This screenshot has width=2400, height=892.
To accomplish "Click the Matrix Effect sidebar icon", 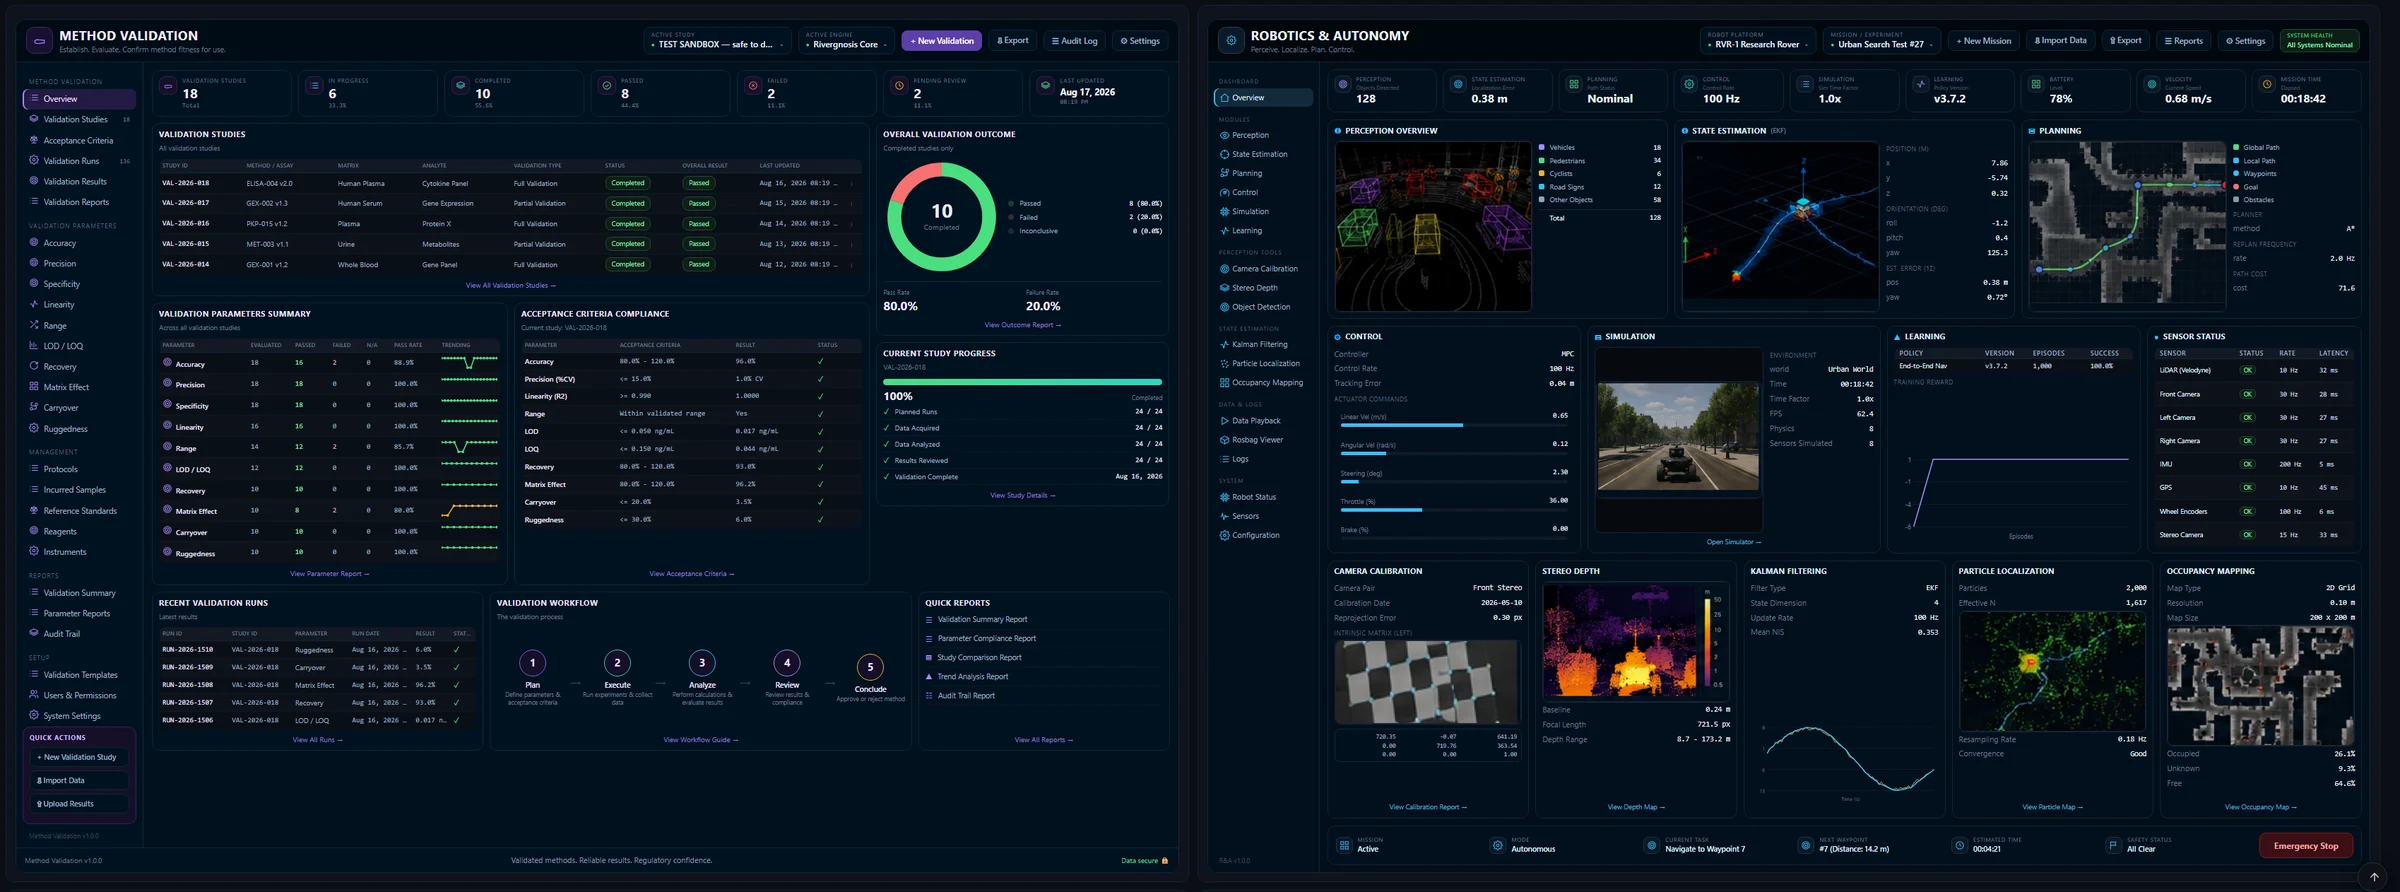I will click(x=34, y=386).
